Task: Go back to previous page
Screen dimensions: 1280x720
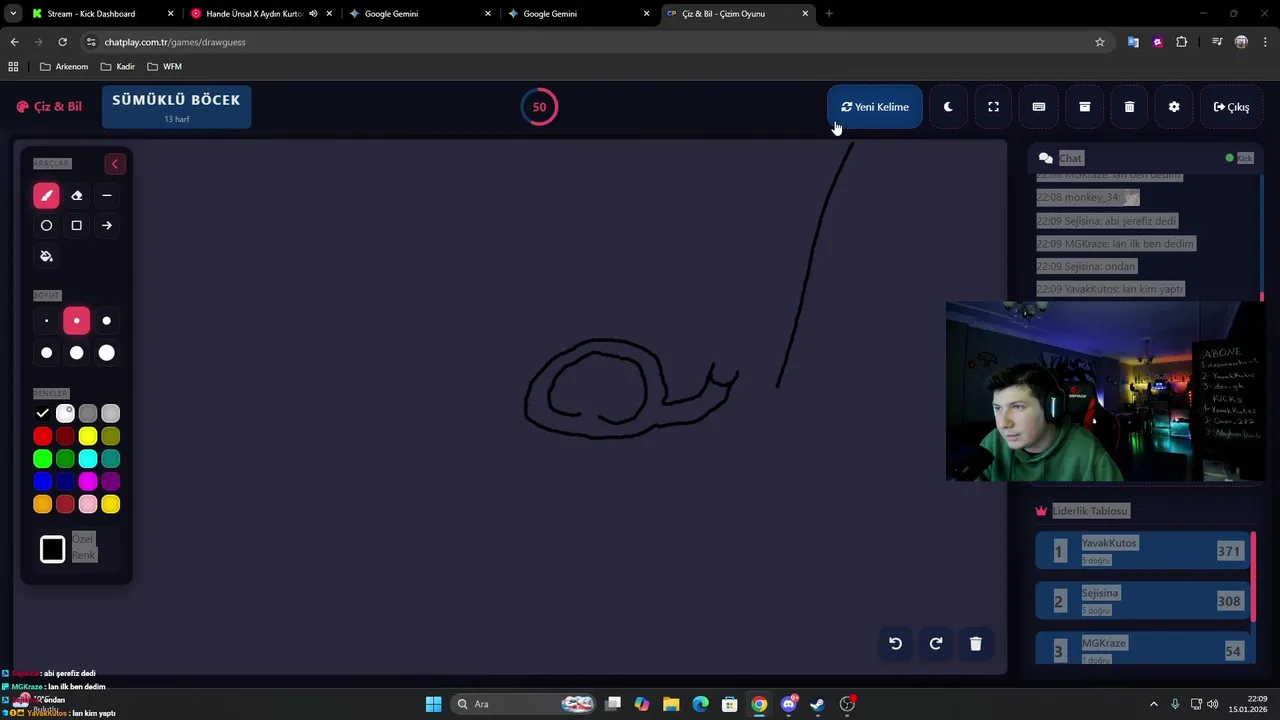Action: click(14, 42)
